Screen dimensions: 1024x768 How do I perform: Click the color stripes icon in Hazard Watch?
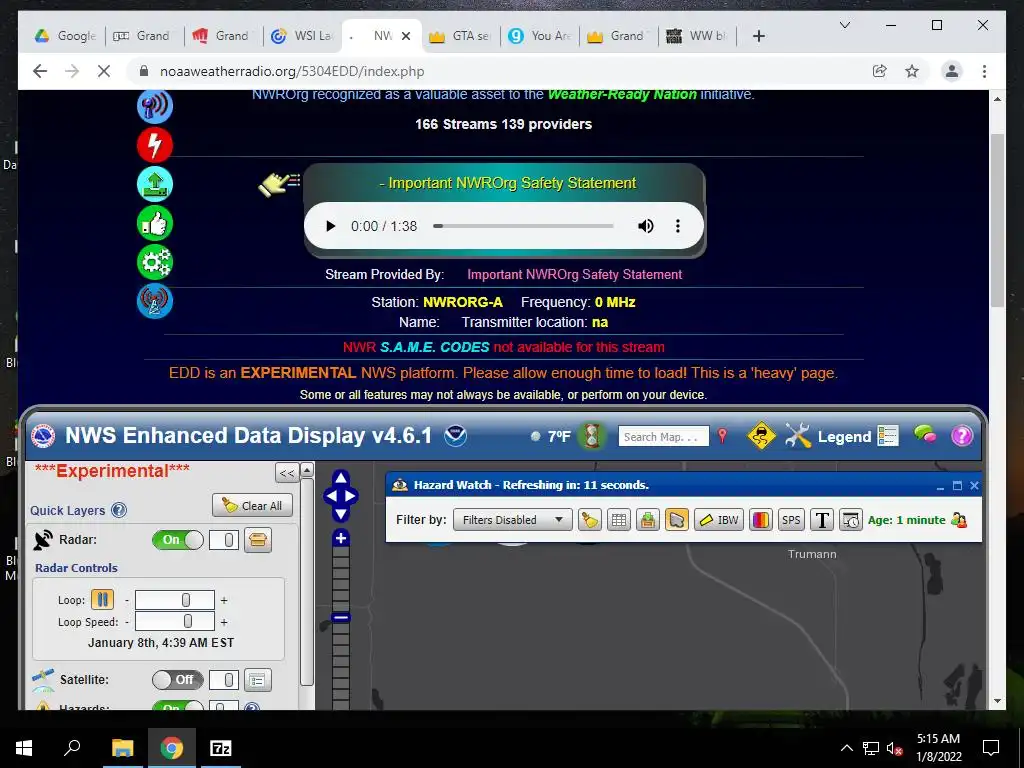point(761,520)
